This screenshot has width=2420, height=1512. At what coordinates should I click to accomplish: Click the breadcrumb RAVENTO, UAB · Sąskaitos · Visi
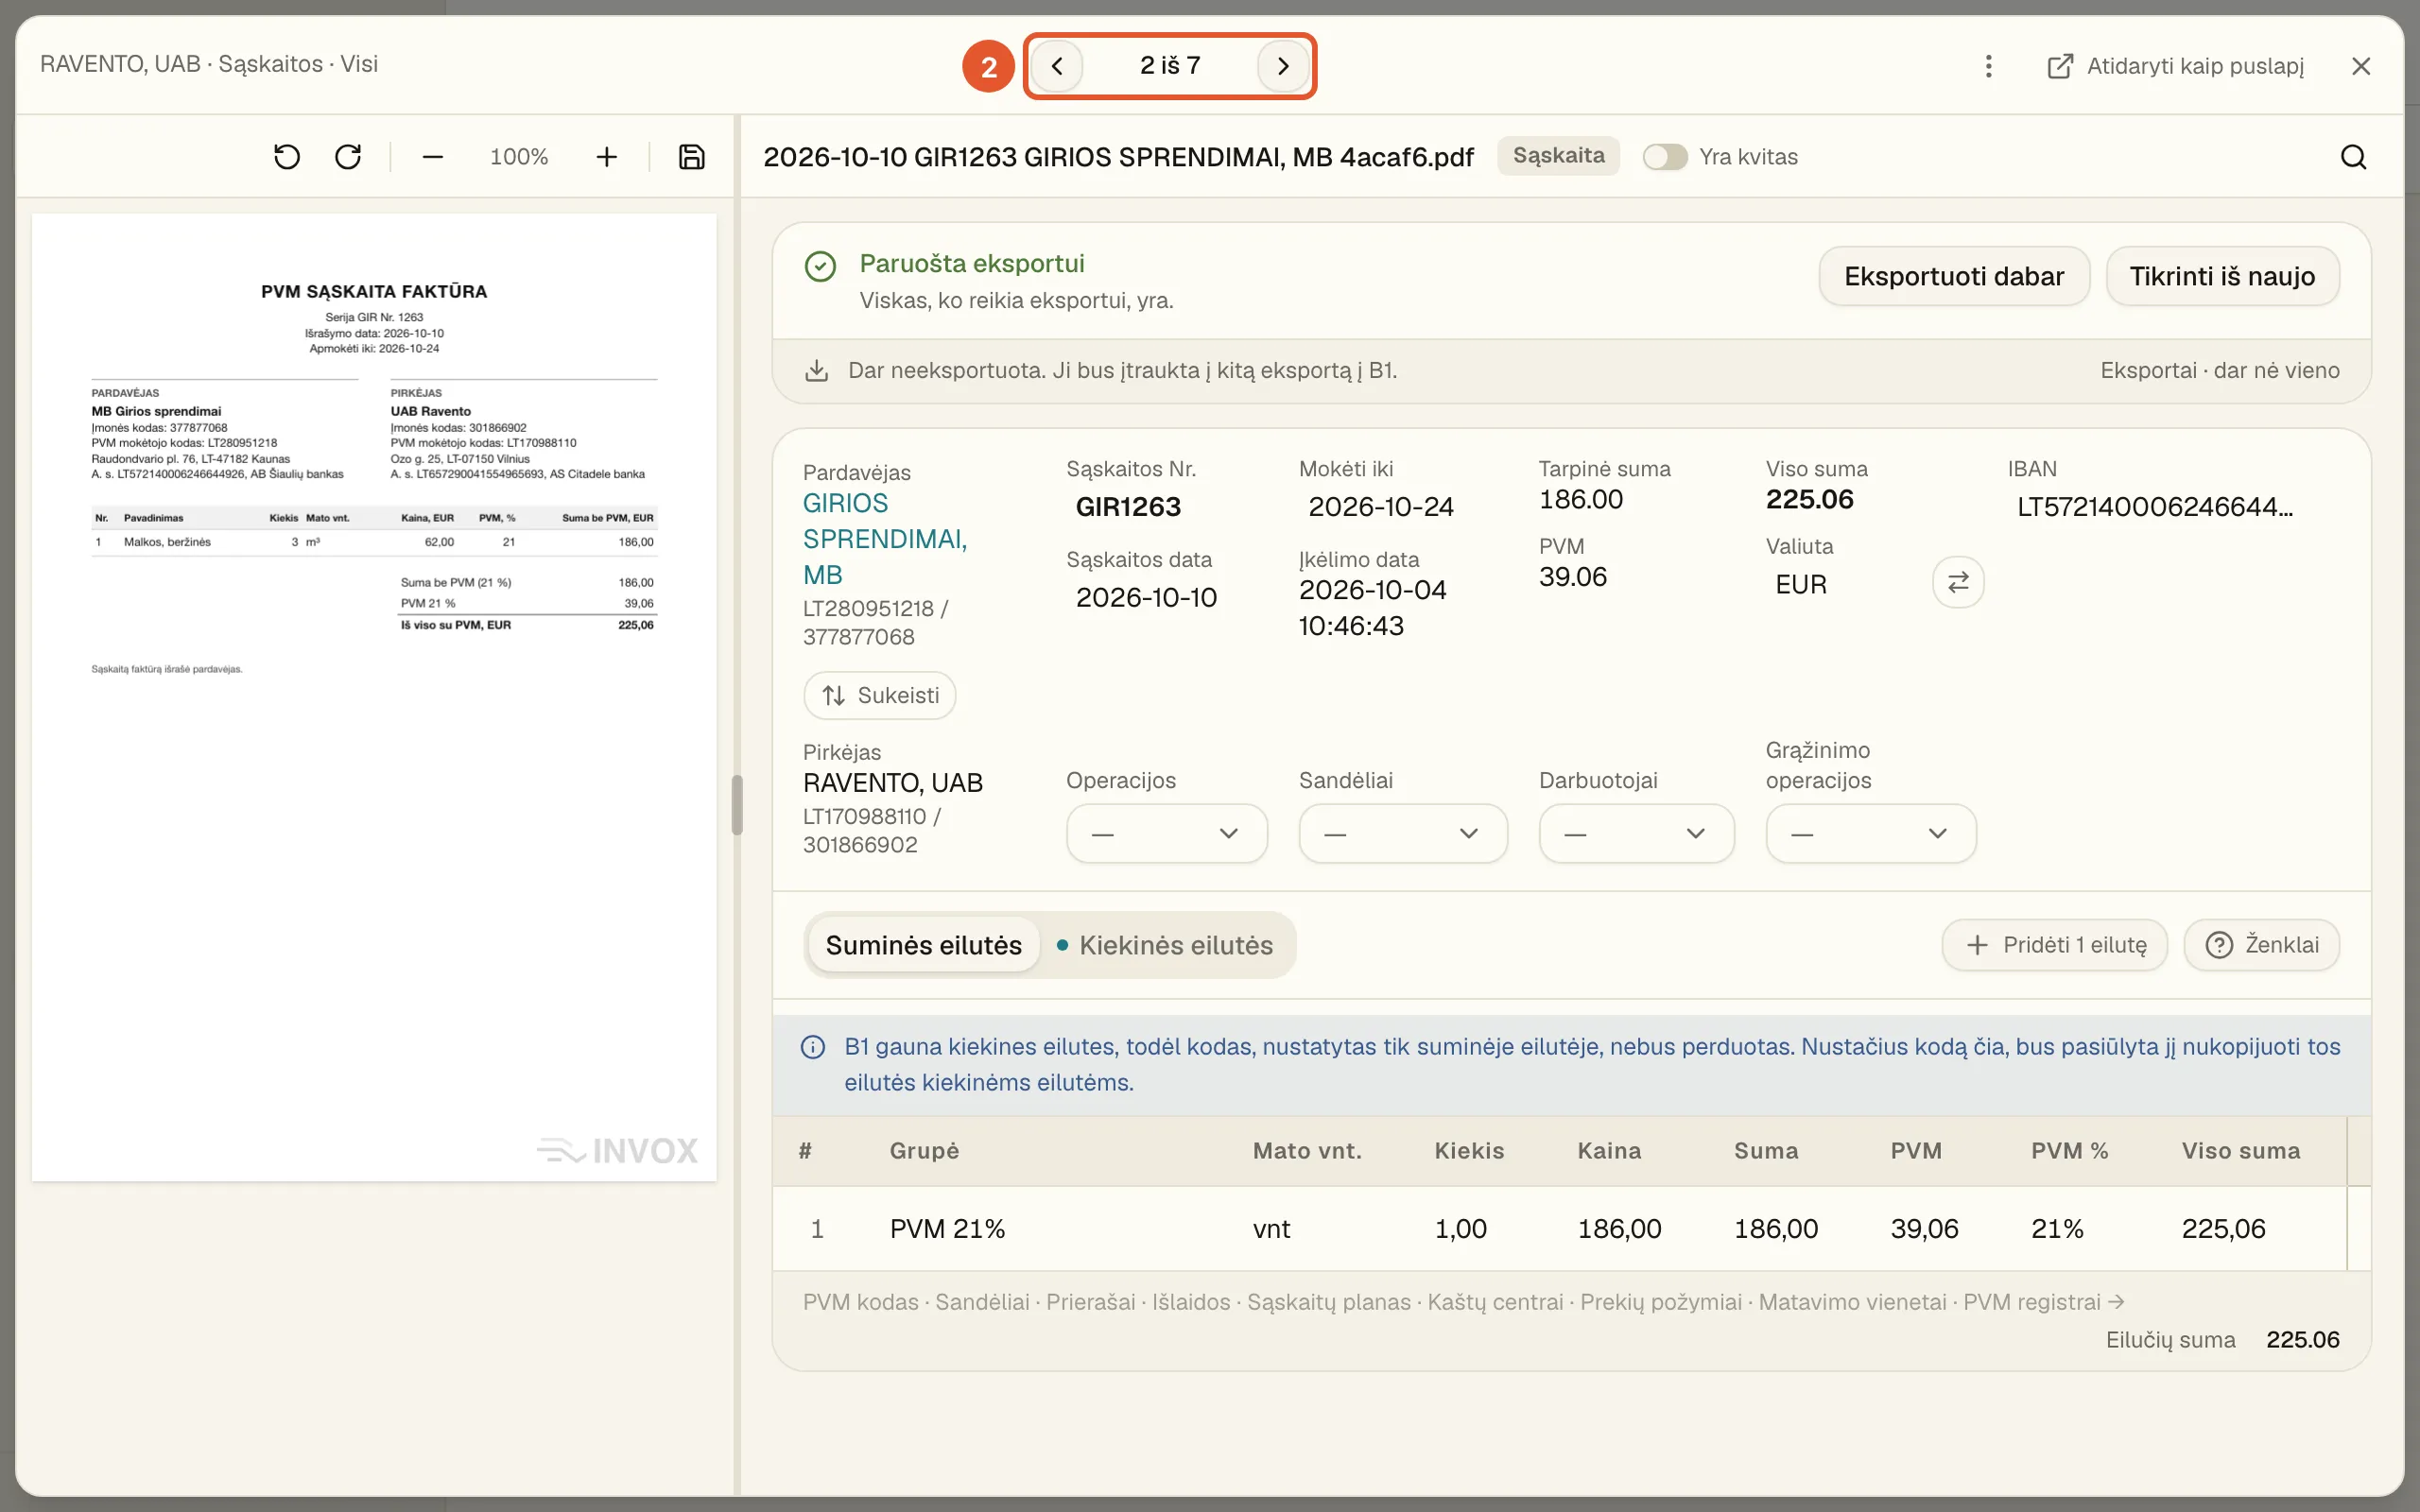(x=208, y=64)
